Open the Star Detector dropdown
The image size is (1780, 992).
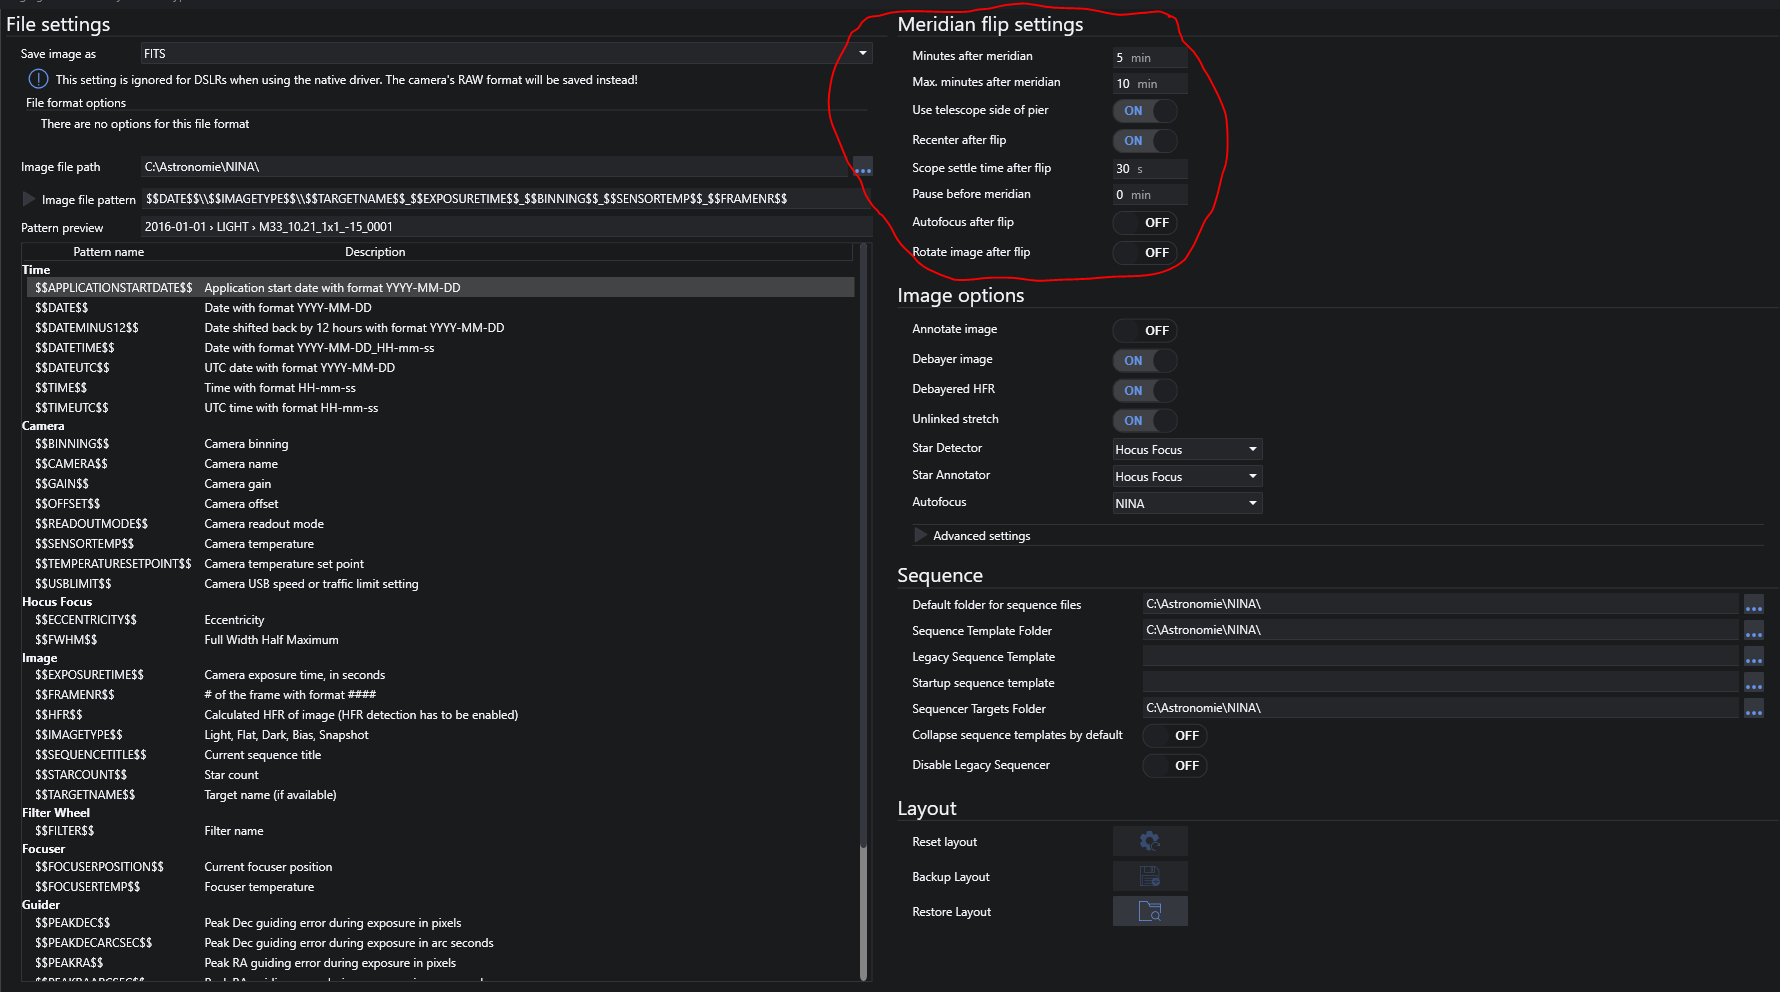(x=1187, y=449)
